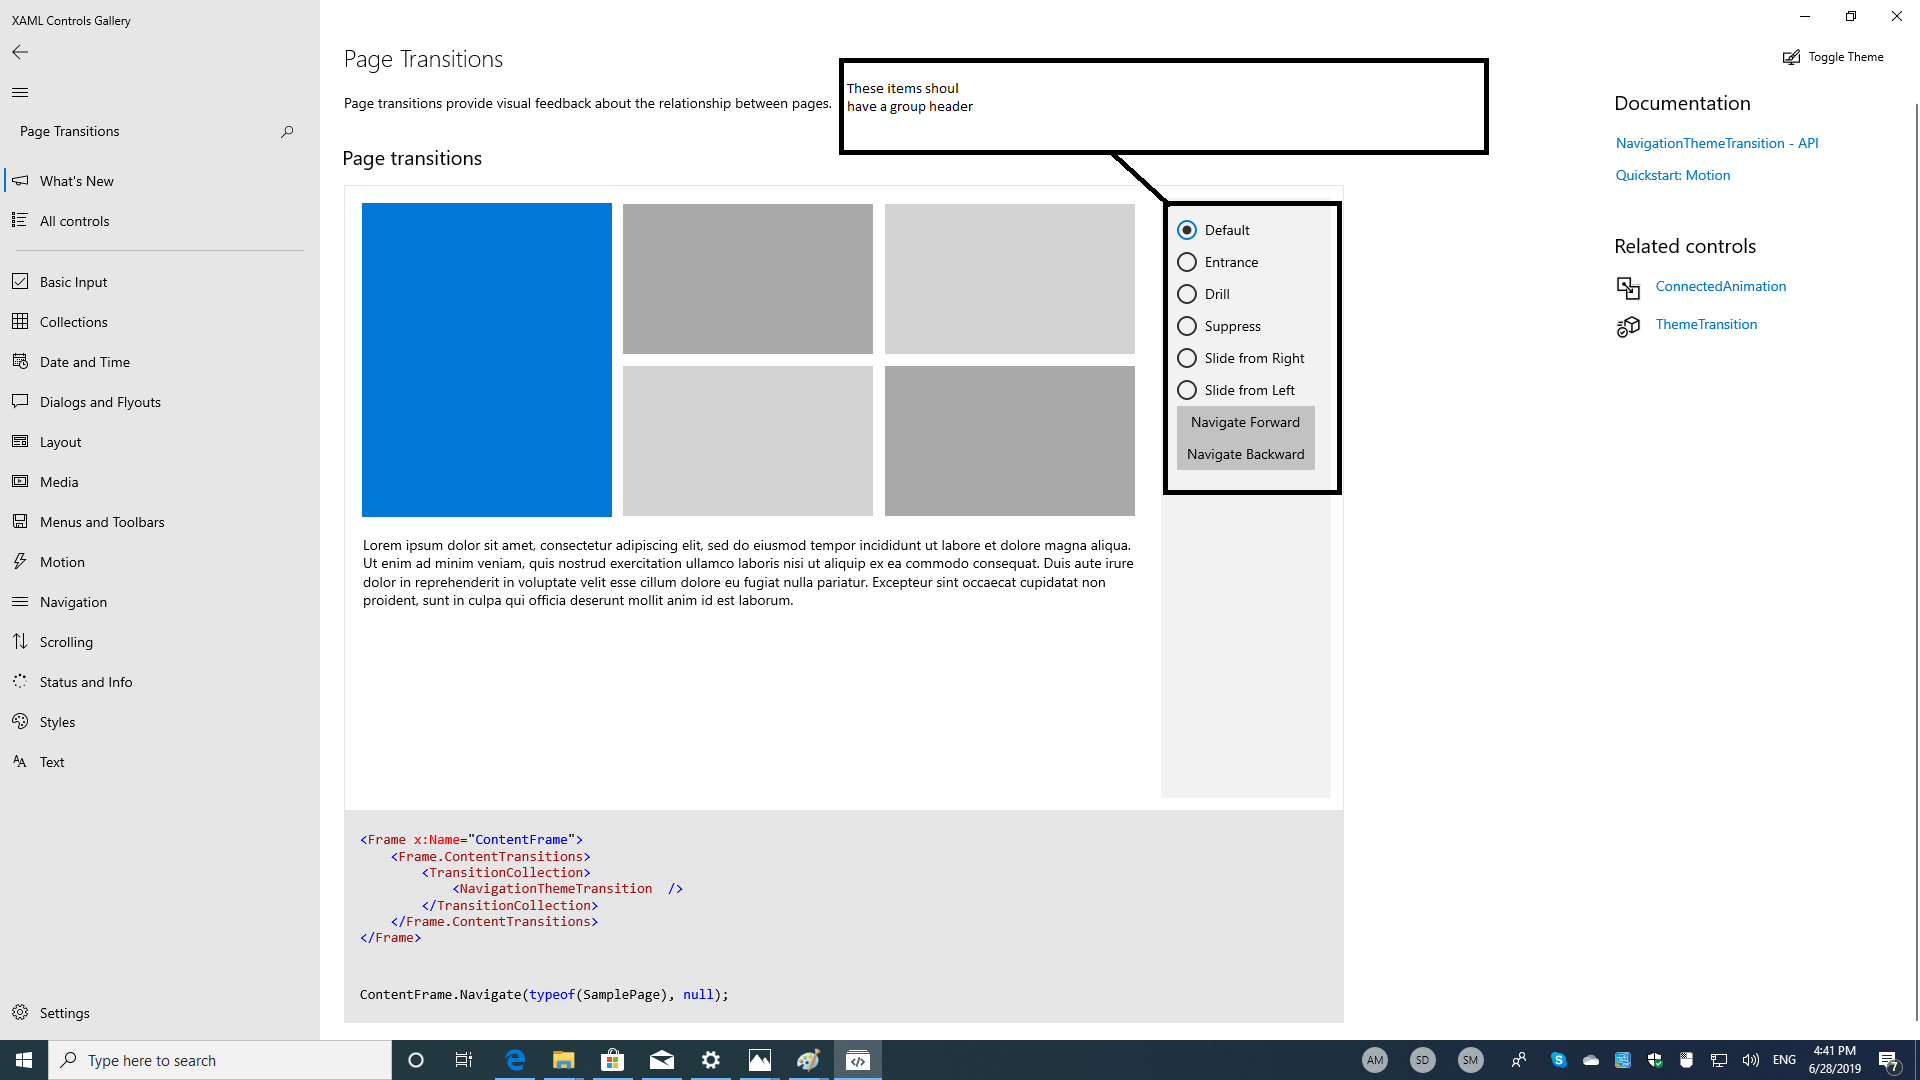This screenshot has height=1080, width=1920.
Task: Select the Default page transition
Action: [1187, 229]
